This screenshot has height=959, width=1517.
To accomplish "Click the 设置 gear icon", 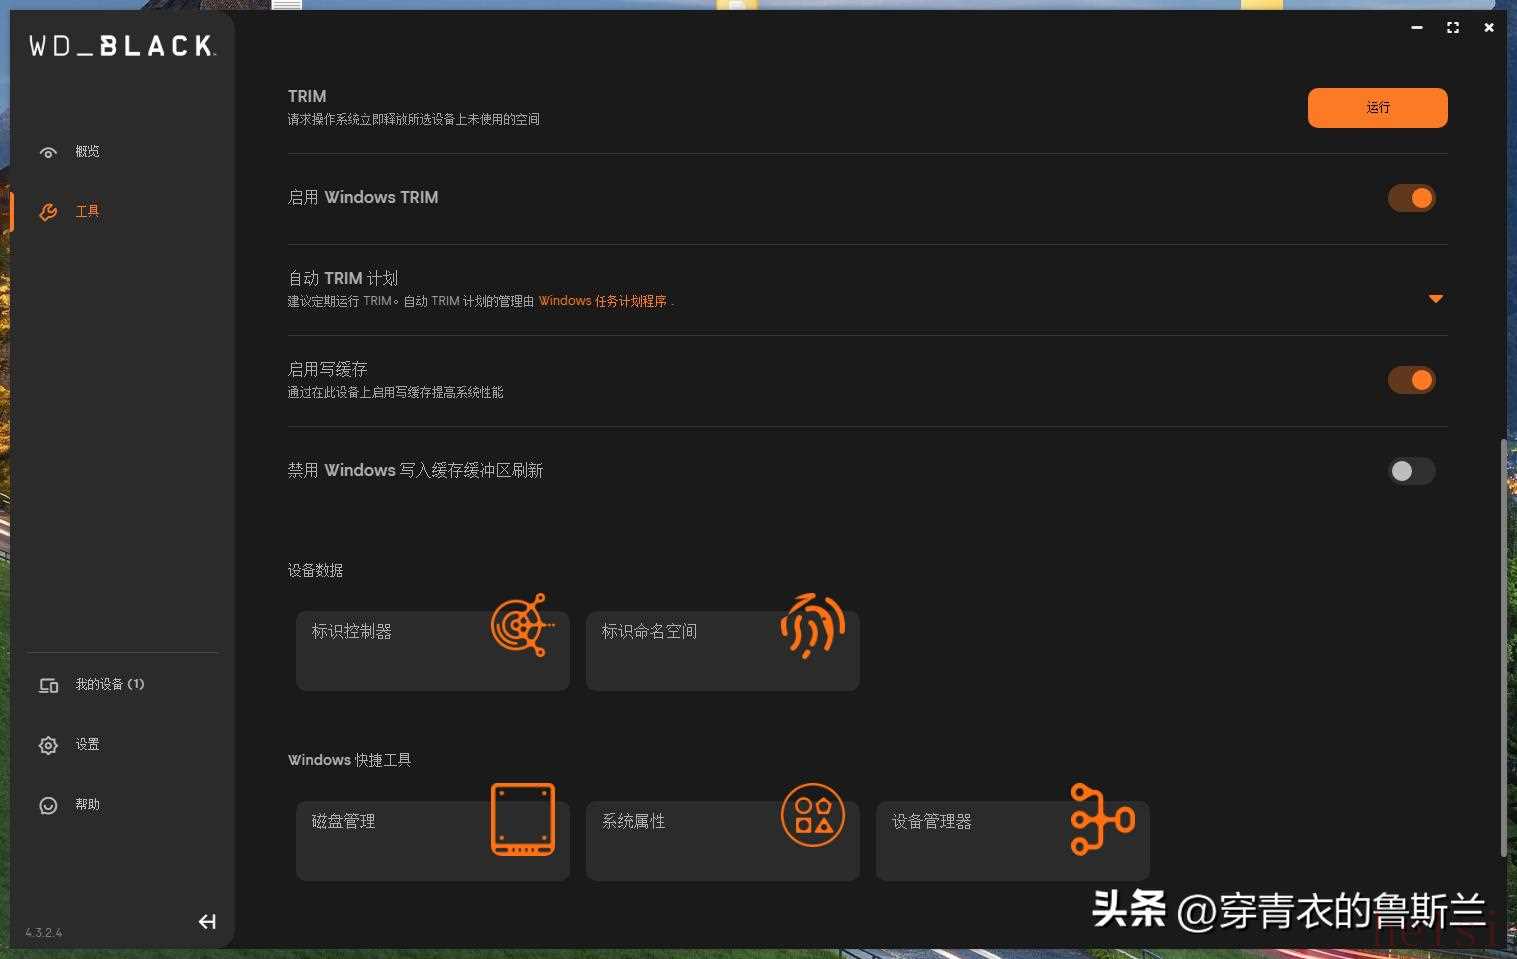I will 48,745.
